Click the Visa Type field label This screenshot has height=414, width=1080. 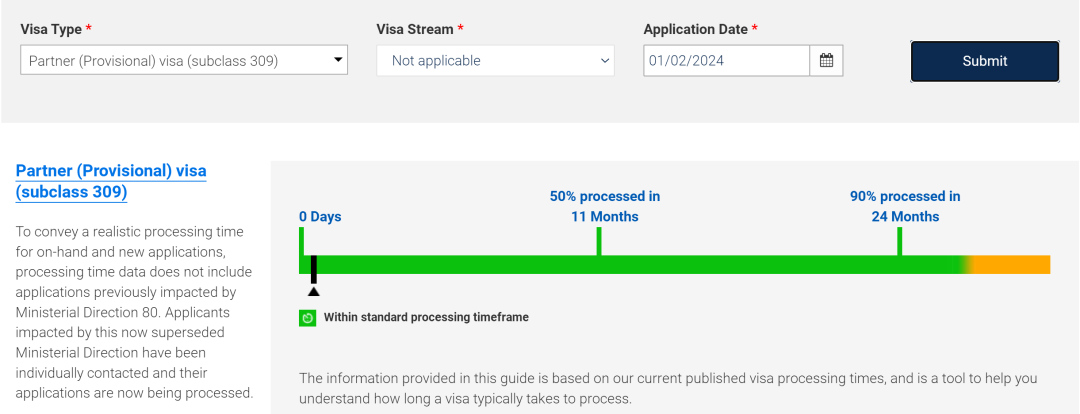[x=51, y=29]
